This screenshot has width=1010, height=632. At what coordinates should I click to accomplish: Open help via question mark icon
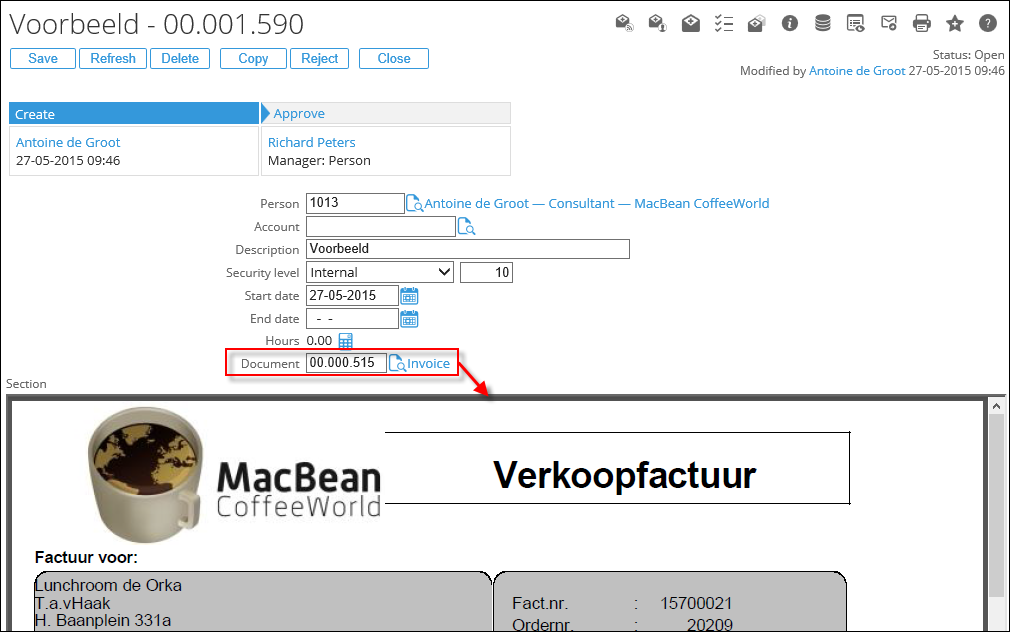[x=987, y=23]
